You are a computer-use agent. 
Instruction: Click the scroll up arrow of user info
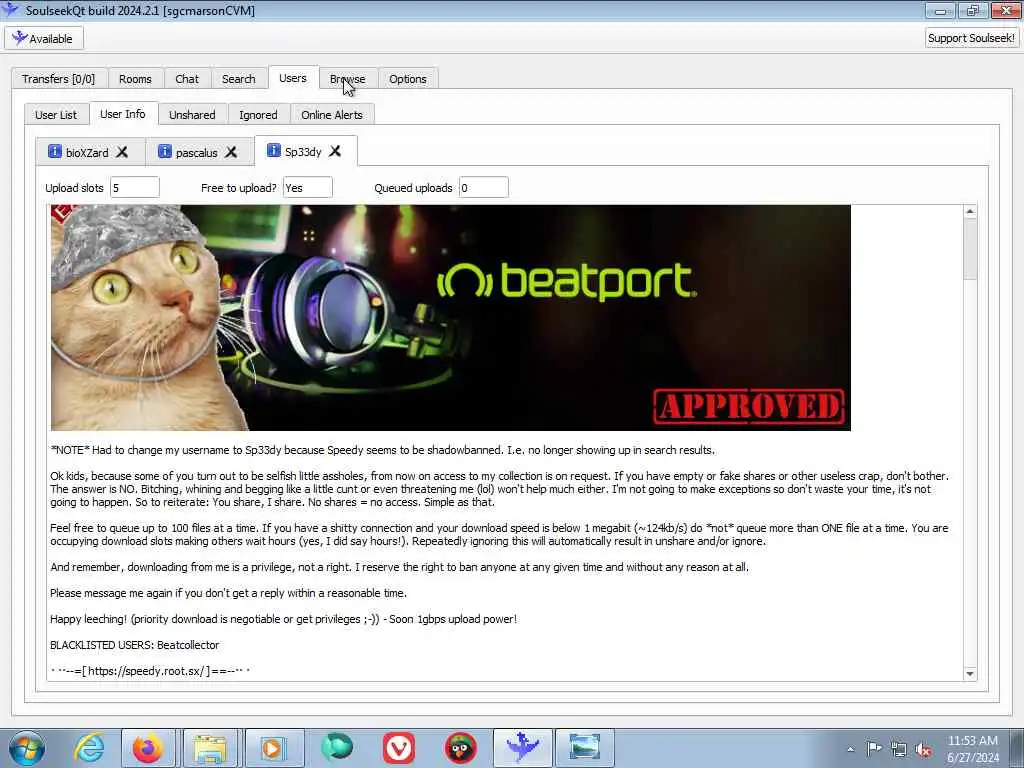pos(970,211)
